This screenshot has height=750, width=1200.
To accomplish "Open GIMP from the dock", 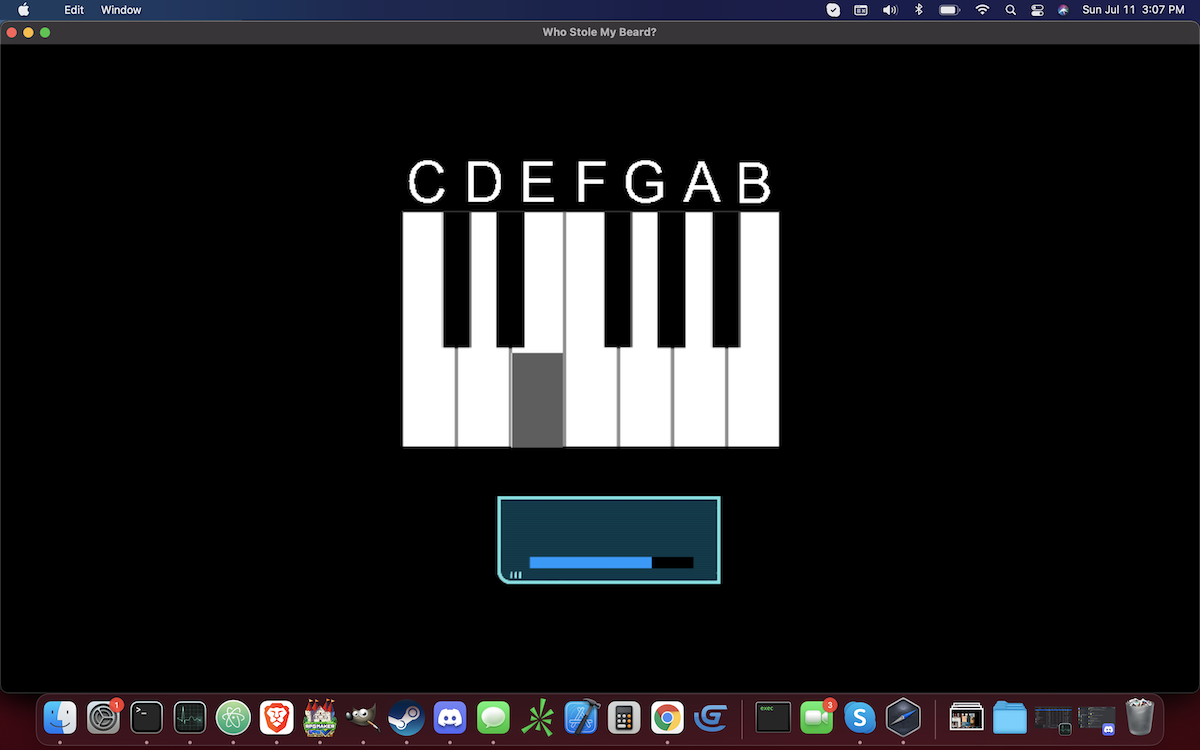I will pyautogui.click(x=362, y=717).
